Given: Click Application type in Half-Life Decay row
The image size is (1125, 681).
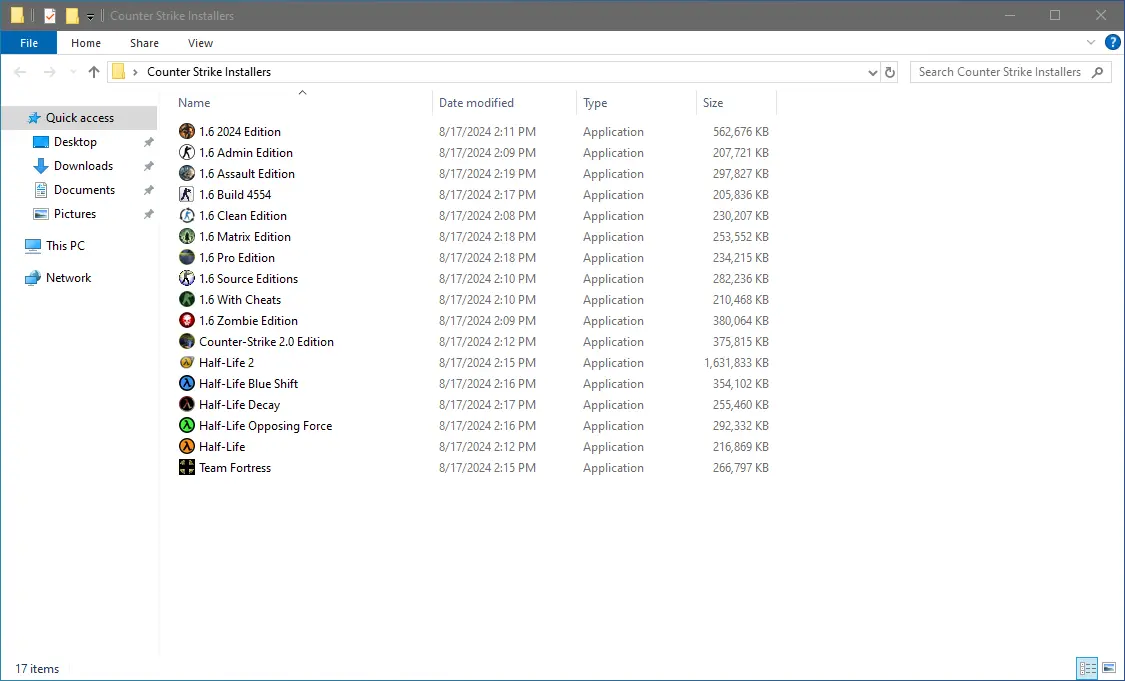Looking at the screenshot, I should 613,405.
